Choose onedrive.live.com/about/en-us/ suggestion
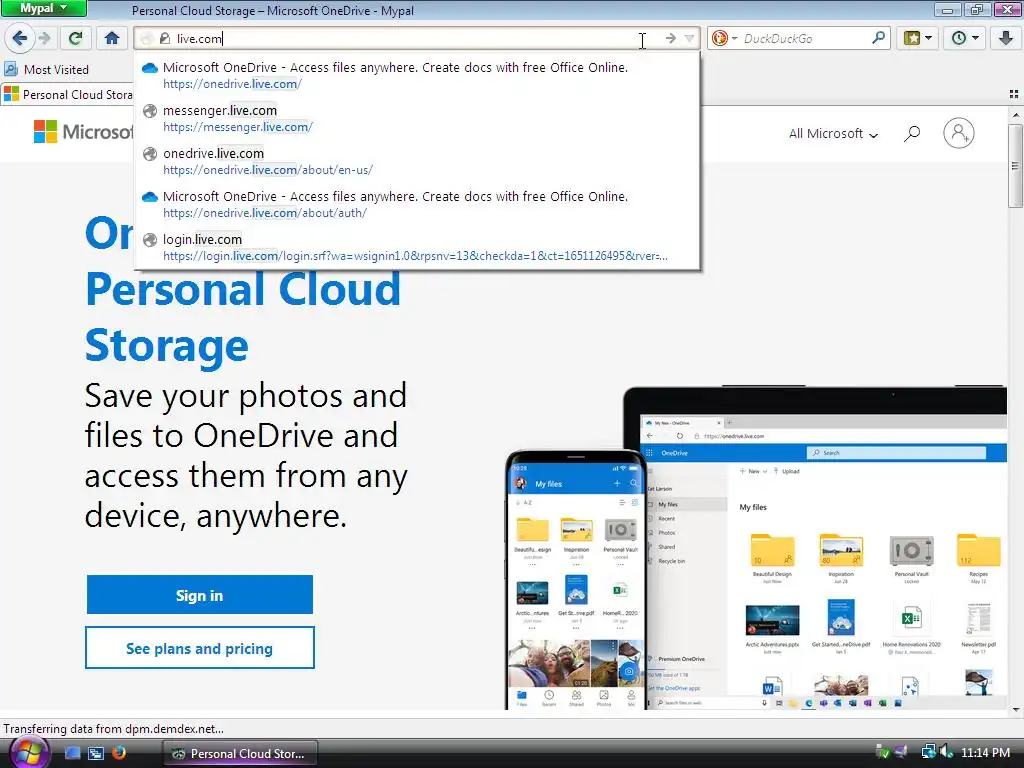This screenshot has width=1024, height=768. (417, 161)
